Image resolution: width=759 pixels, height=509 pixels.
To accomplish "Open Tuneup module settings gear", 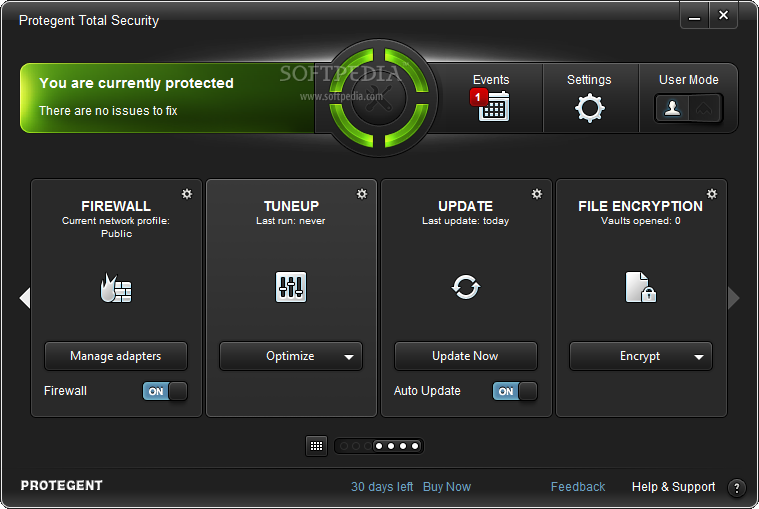I will click(362, 194).
